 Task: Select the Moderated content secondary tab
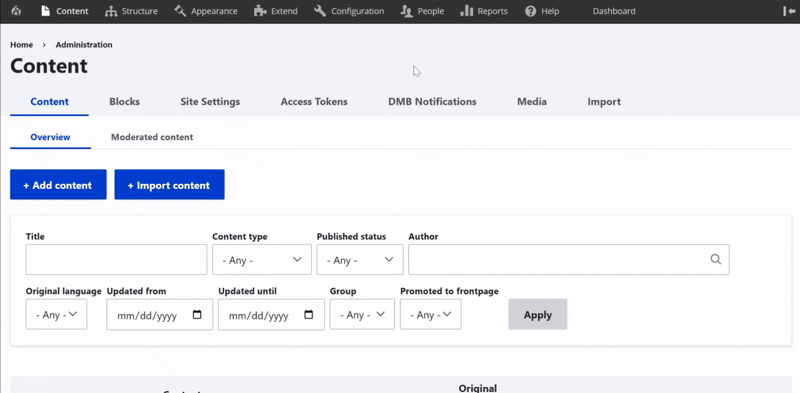click(152, 137)
